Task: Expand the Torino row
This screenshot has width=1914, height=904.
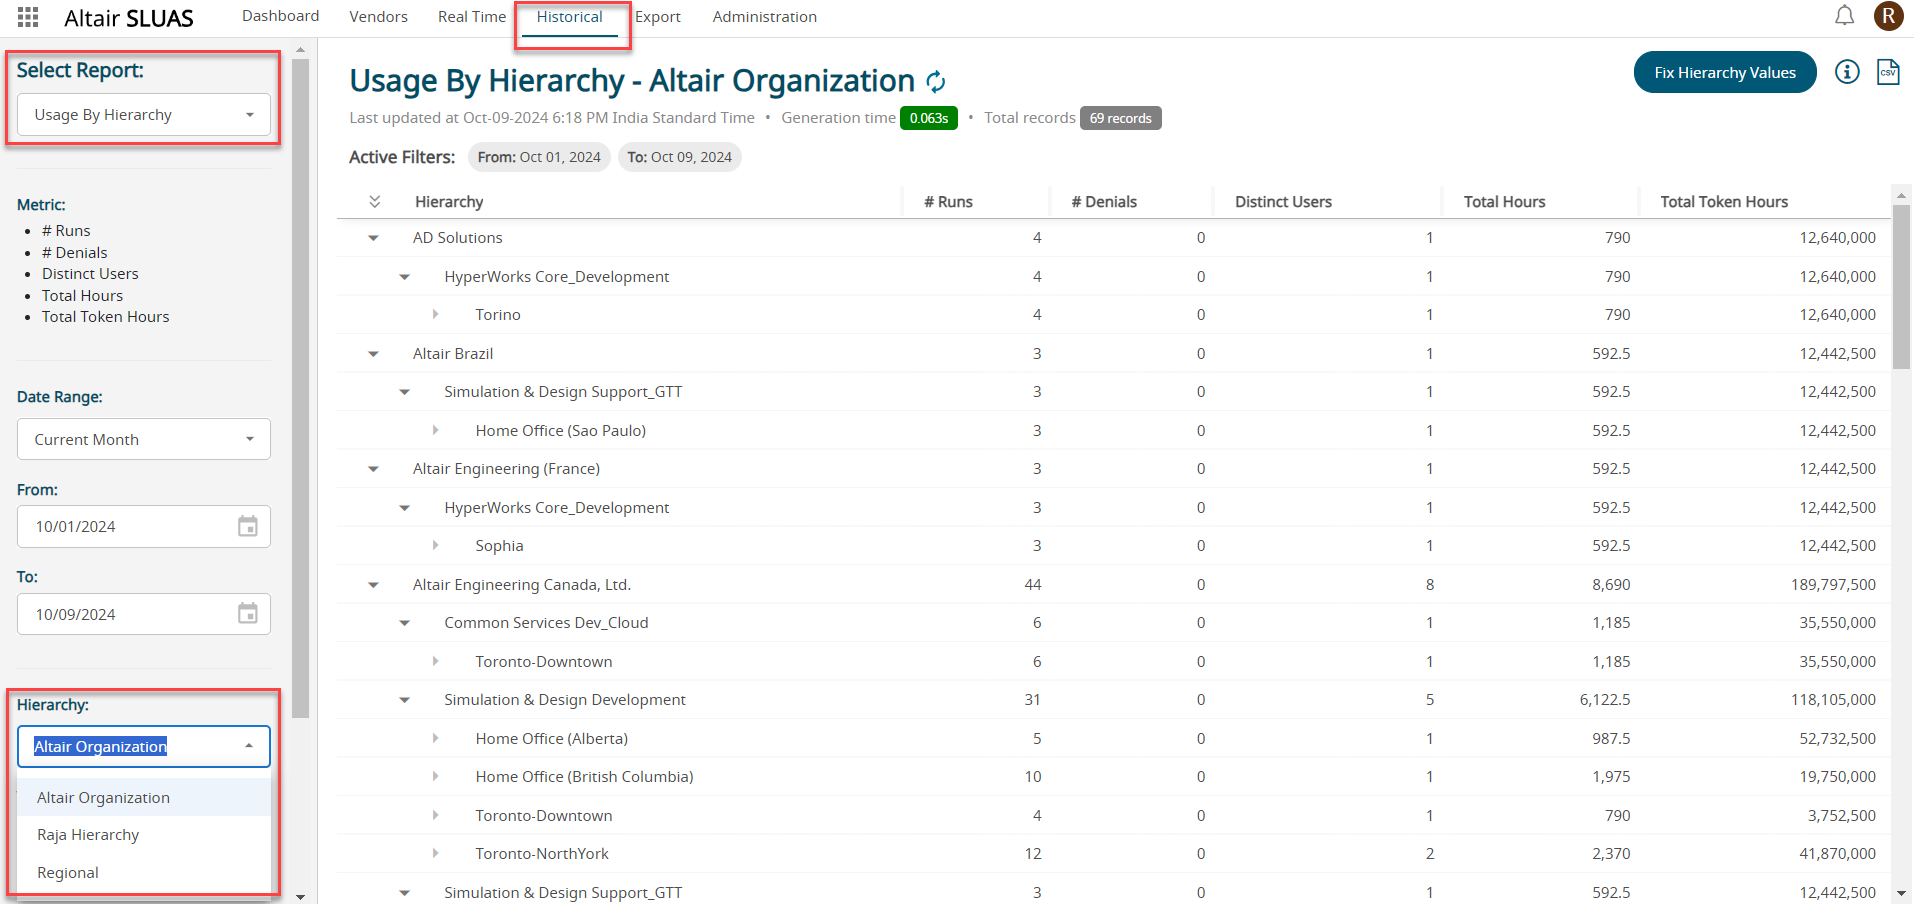Action: (436, 315)
